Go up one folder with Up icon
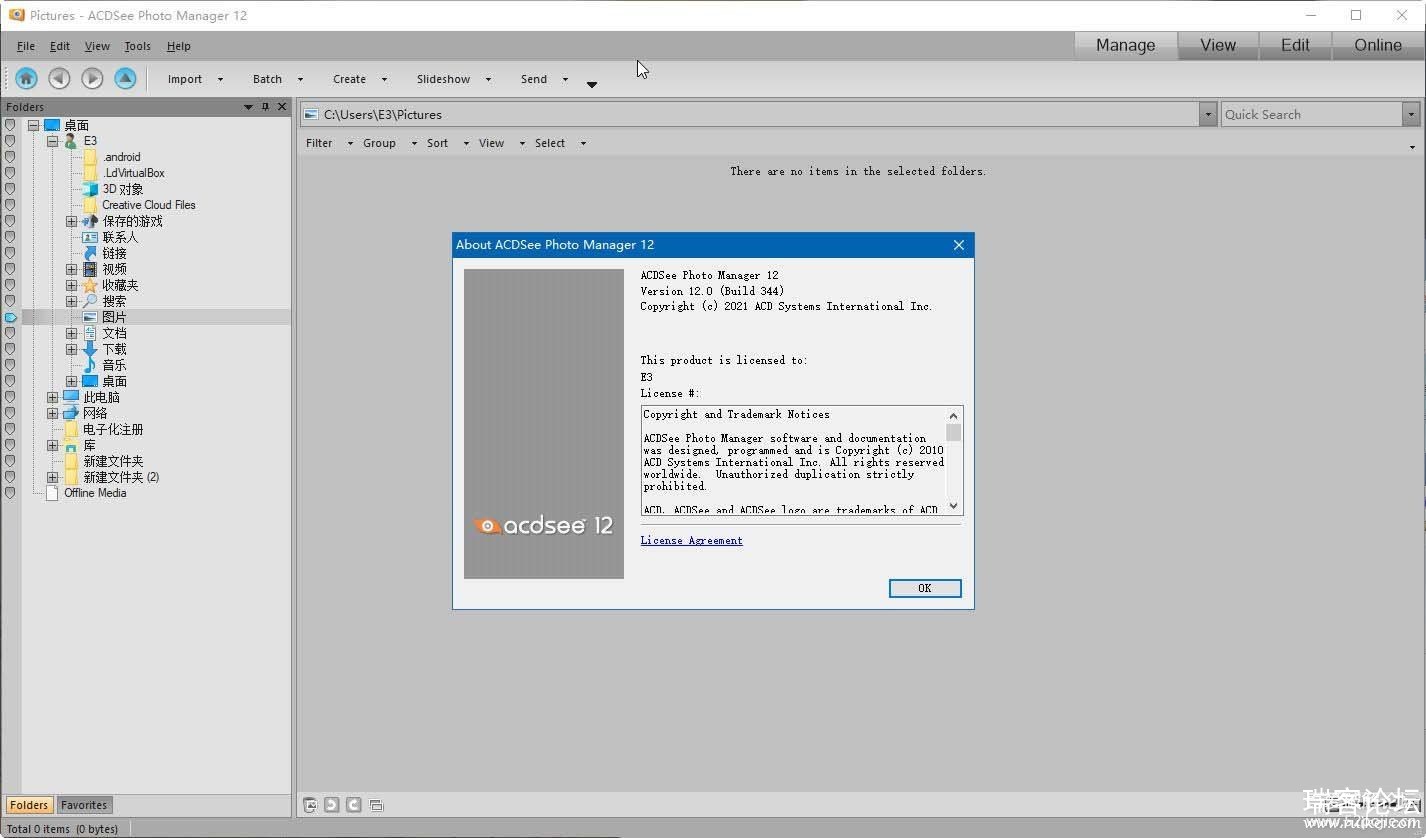Screen dimensions: 1426x838 coord(125,78)
